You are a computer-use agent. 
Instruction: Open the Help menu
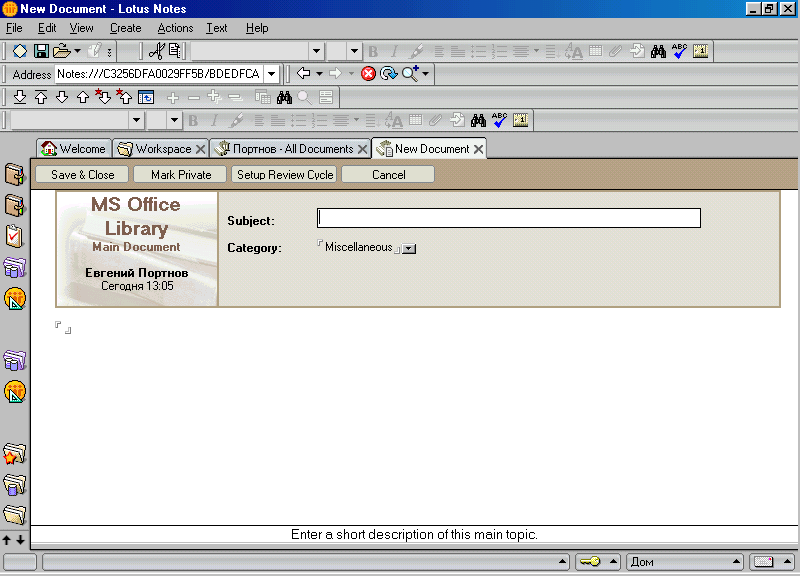[x=257, y=28]
